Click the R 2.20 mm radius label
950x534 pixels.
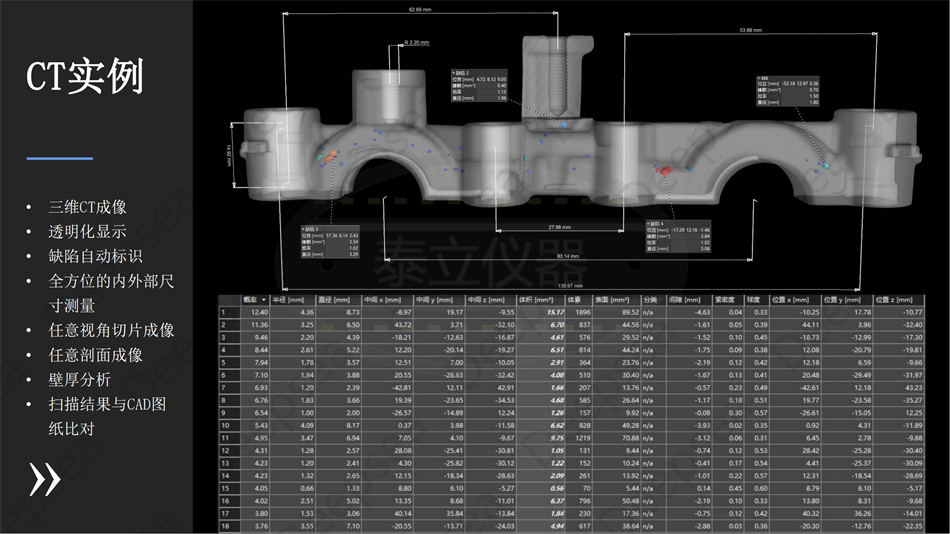point(416,43)
